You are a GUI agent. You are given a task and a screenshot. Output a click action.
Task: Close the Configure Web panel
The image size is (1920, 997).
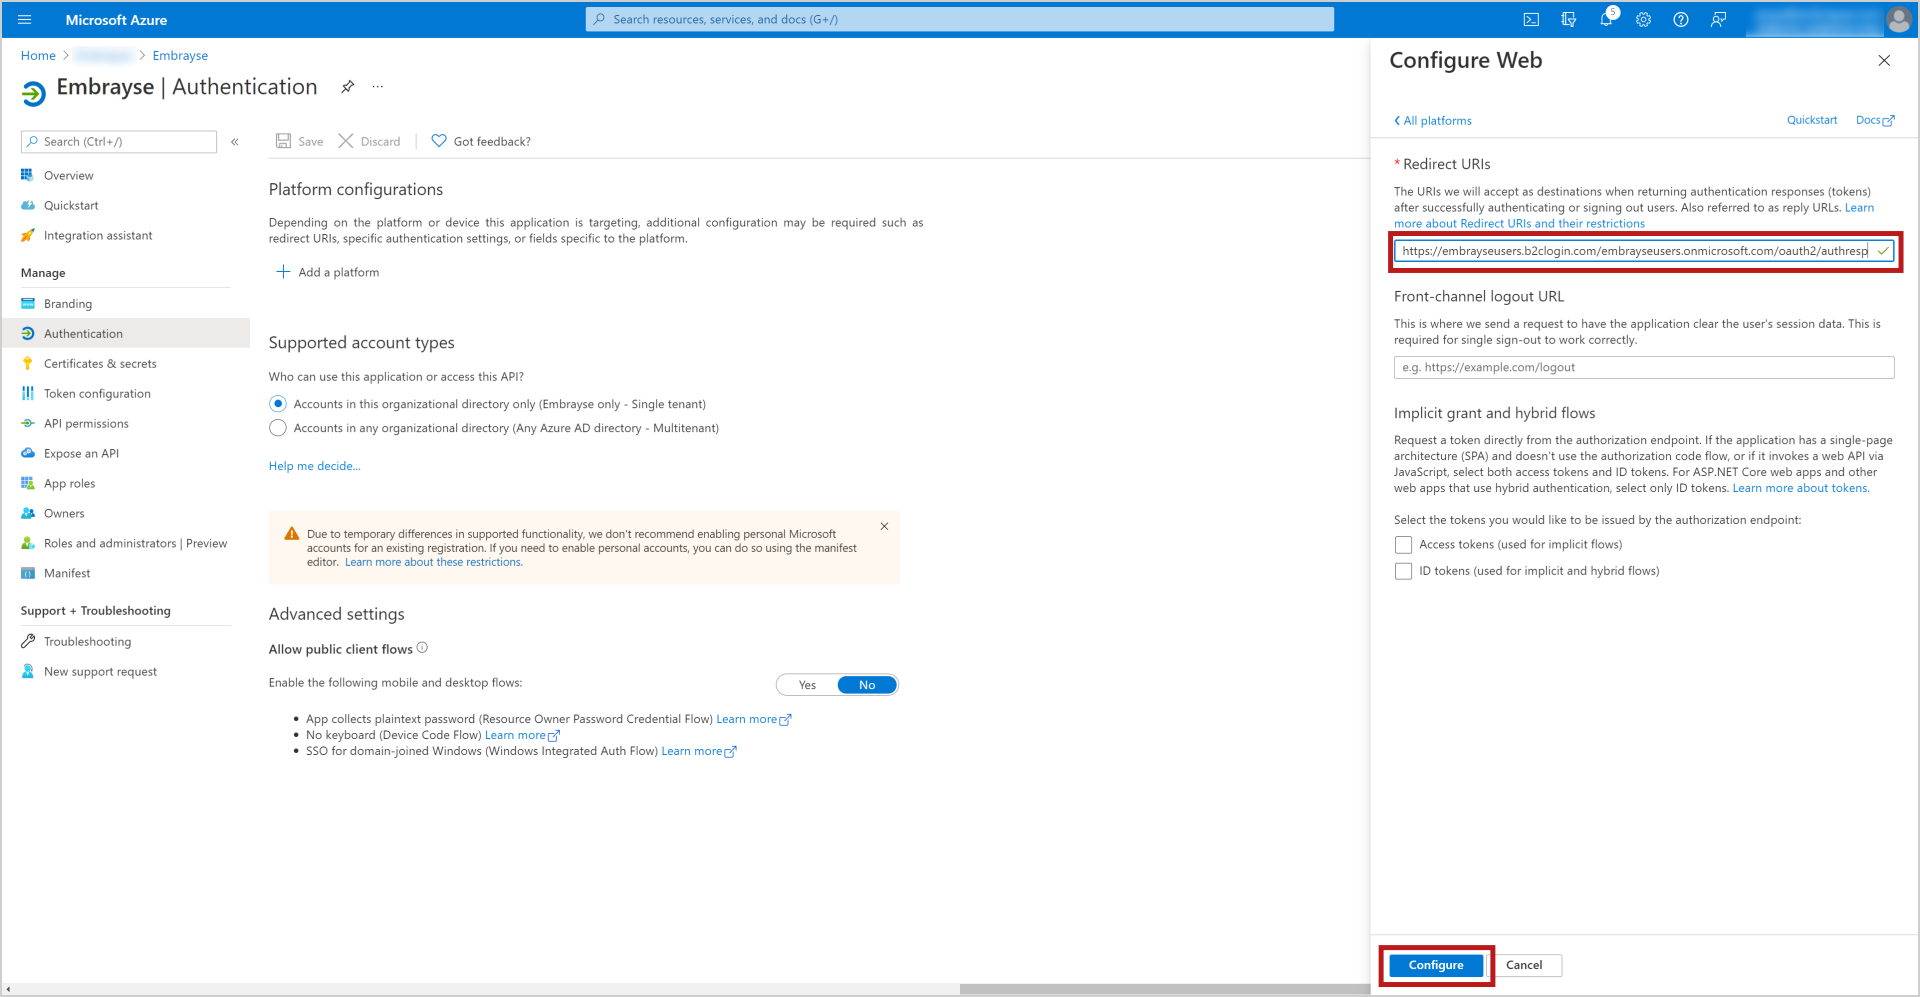pos(1884,61)
